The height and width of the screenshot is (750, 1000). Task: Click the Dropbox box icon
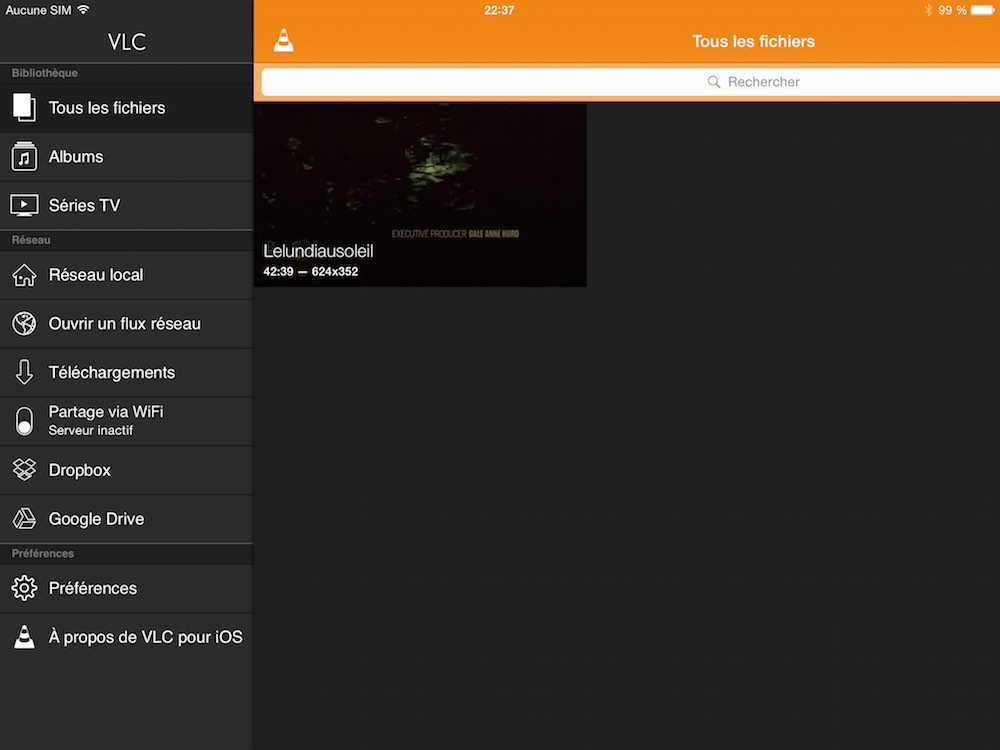tap(24, 470)
